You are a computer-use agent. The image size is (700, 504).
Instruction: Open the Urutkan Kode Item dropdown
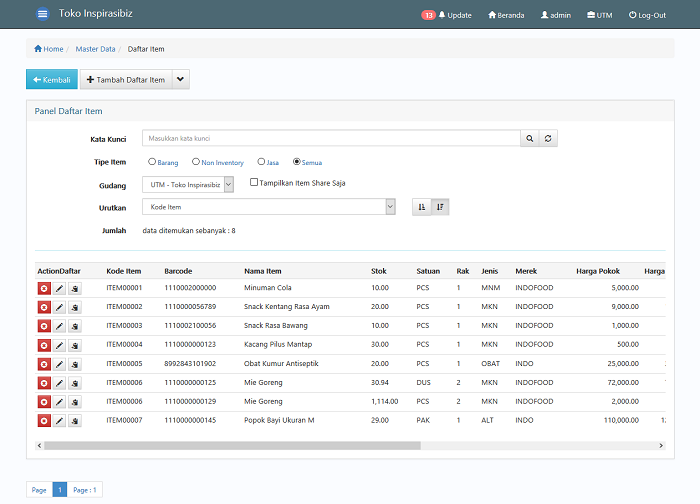[x=269, y=207]
